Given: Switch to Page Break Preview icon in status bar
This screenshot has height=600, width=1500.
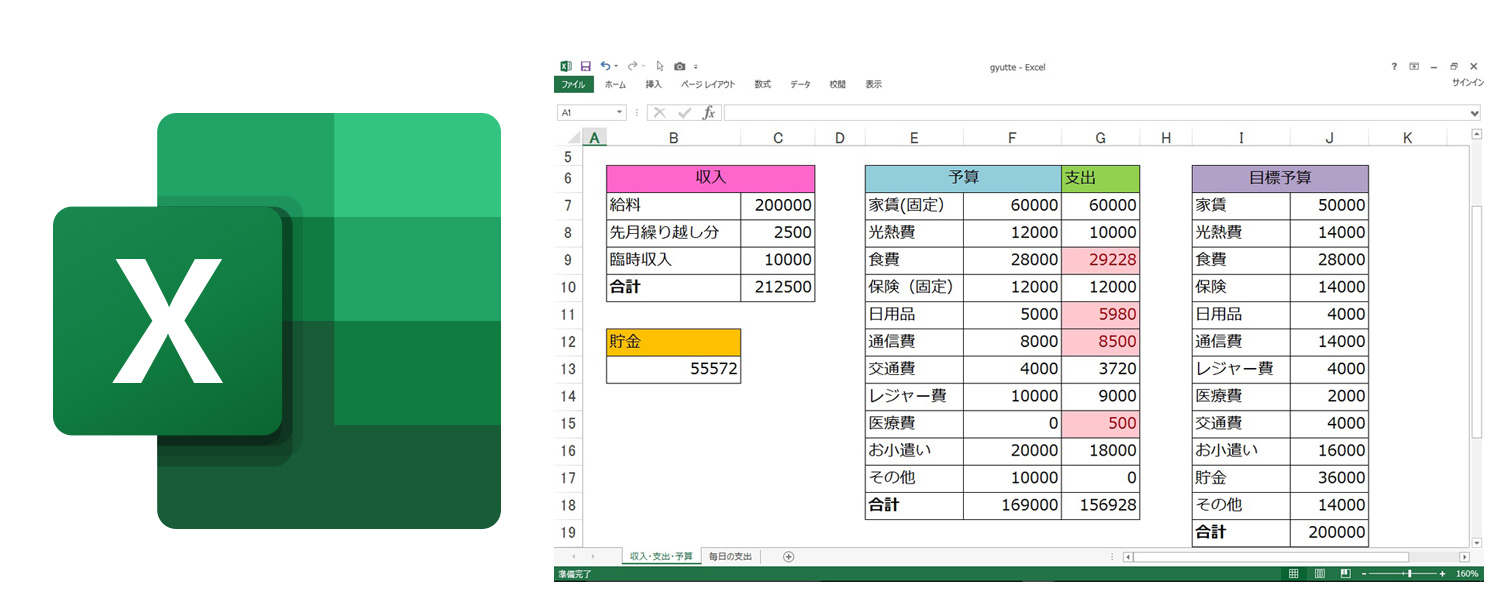Looking at the screenshot, I should (1345, 574).
